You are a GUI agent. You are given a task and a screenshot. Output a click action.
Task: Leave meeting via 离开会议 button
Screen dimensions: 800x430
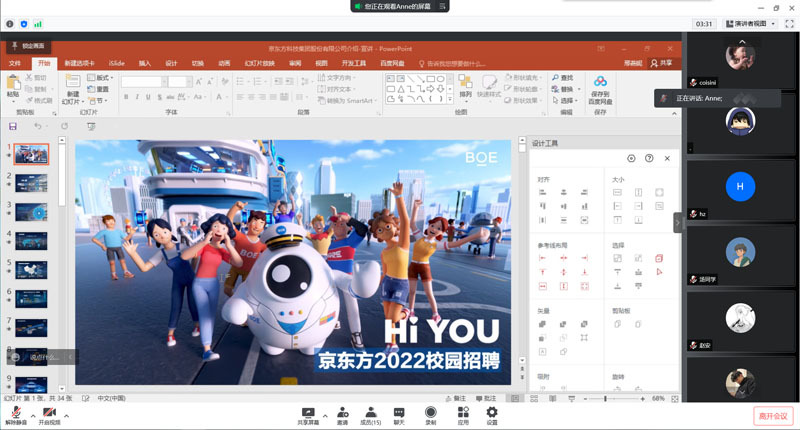[x=772, y=415]
